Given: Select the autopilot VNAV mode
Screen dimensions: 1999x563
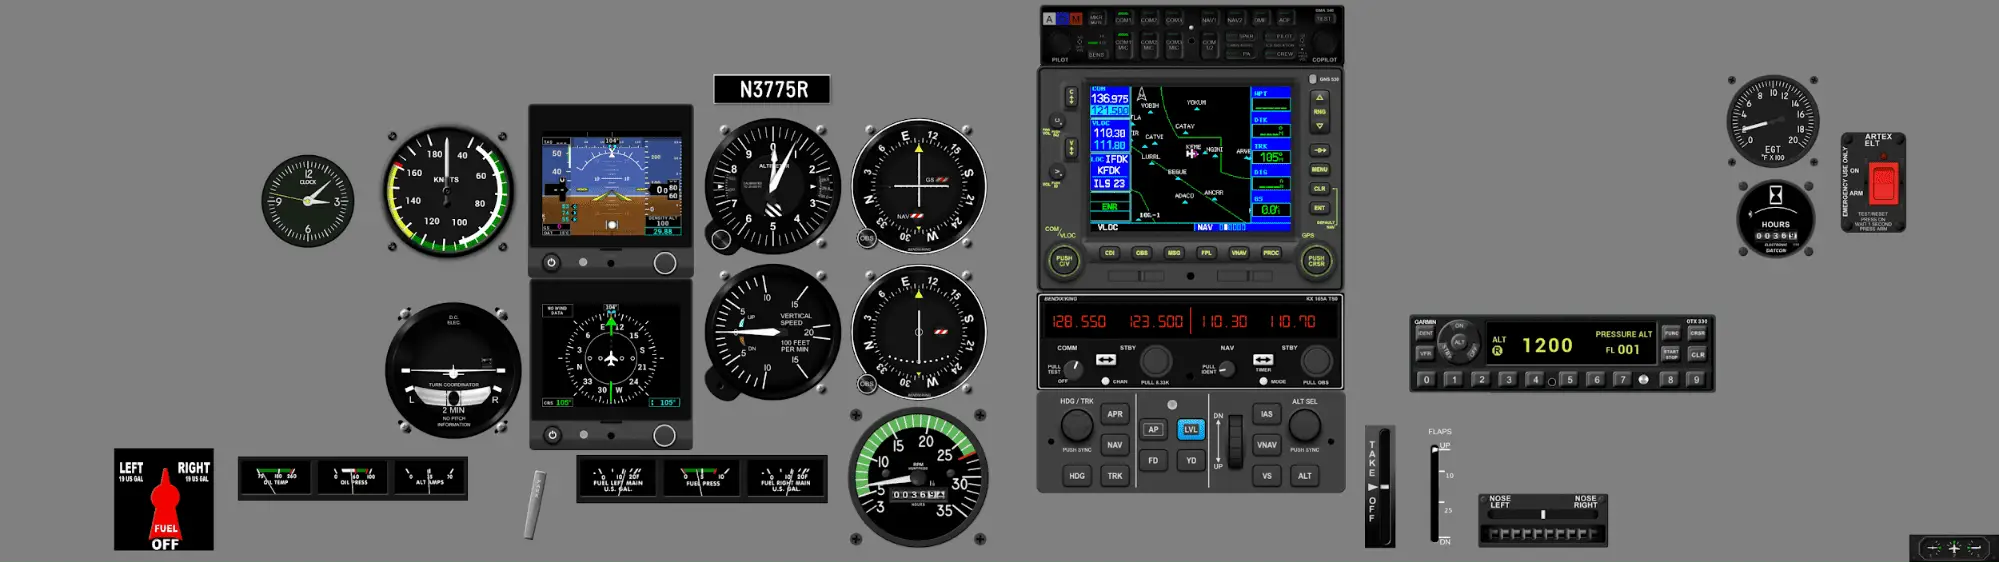Looking at the screenshot, I should coord(1267,445).
